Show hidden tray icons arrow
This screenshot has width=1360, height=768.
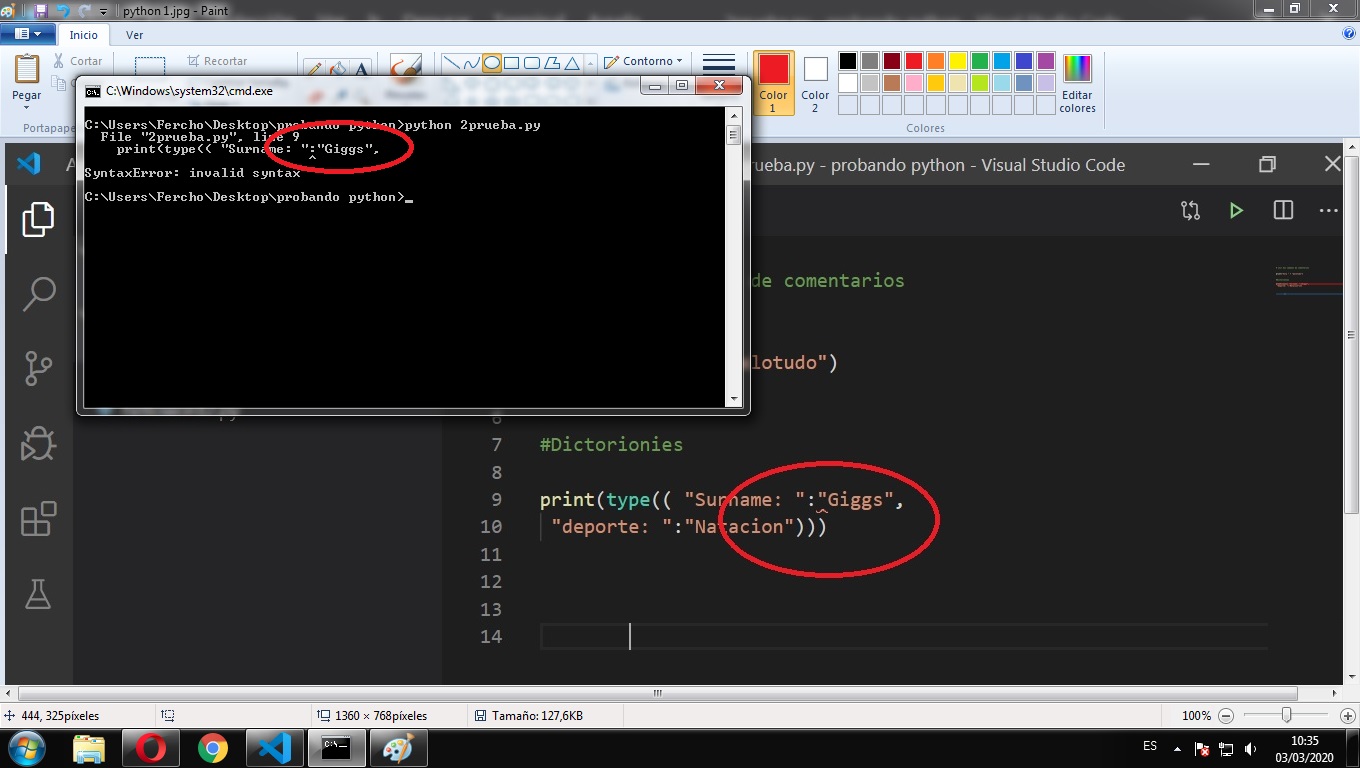[x=1177, y=748]
